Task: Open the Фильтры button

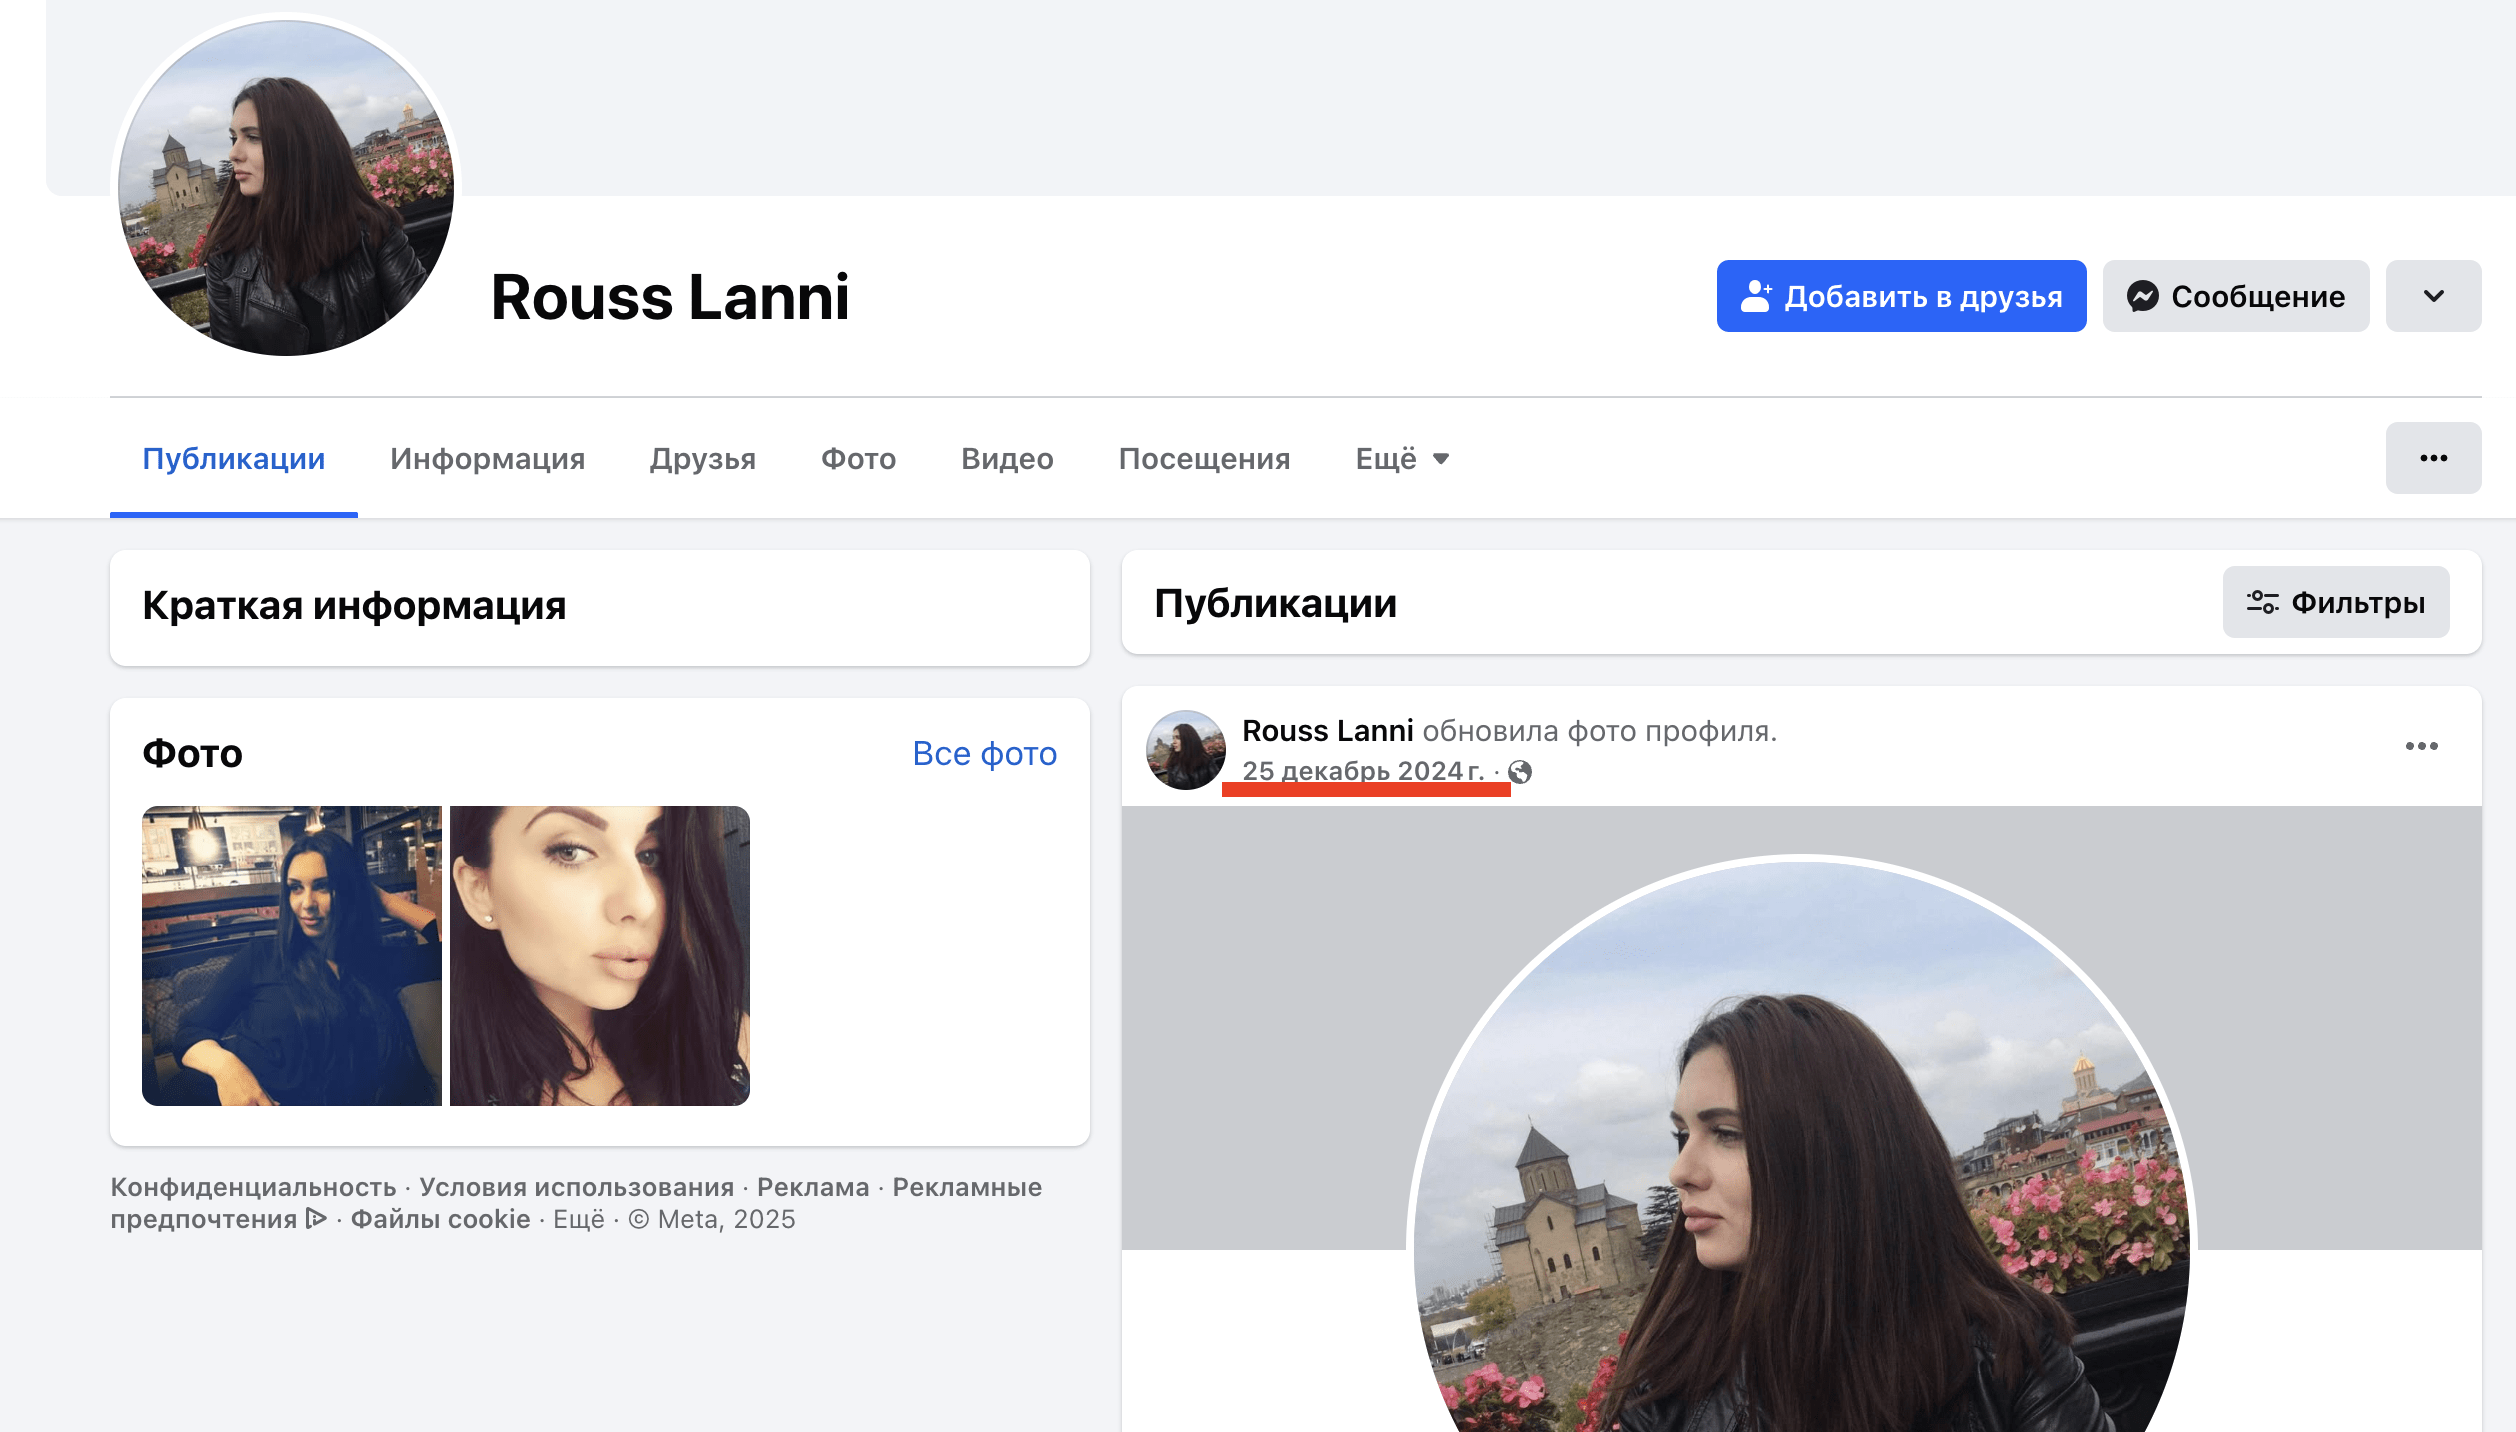Action: [2336, 602]
